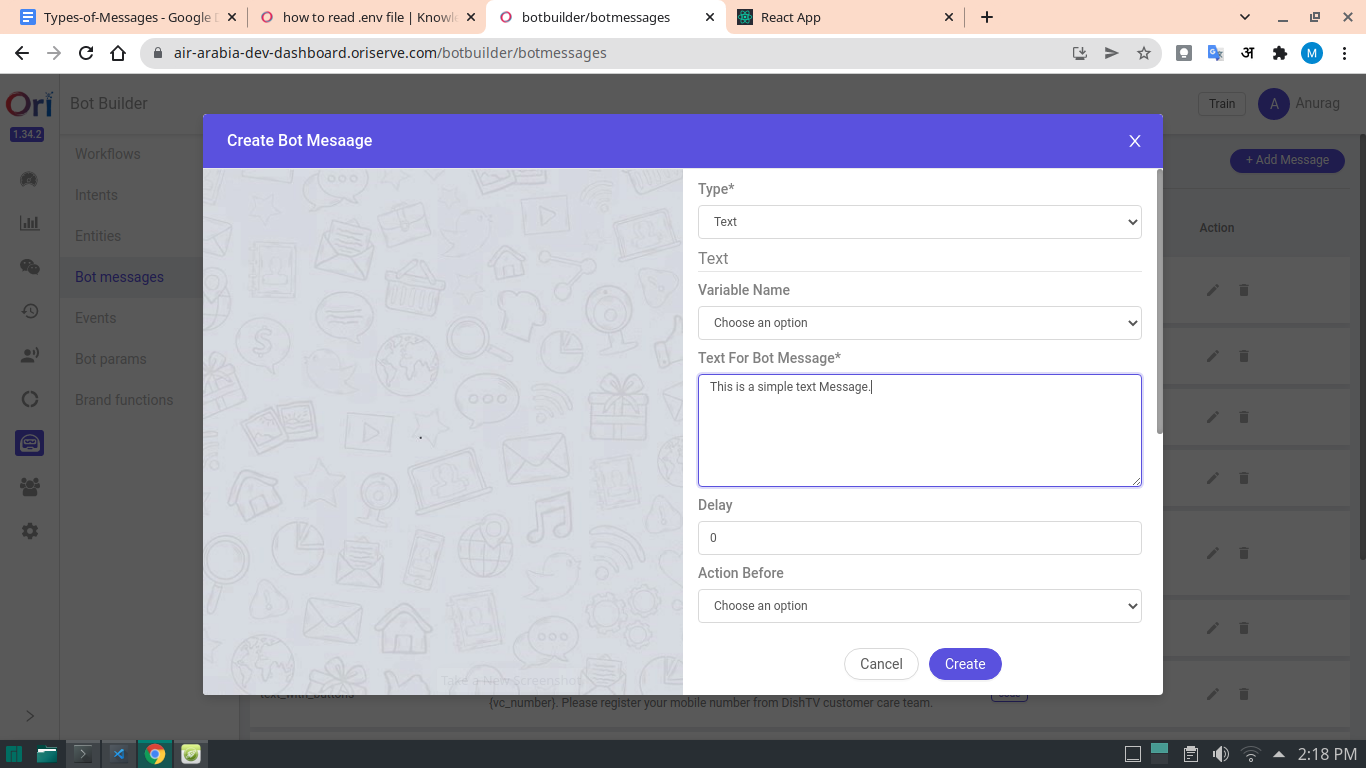
Task: Expand the Variable Name dropdown
Action: pyautogui.click(x=919, y=323)
